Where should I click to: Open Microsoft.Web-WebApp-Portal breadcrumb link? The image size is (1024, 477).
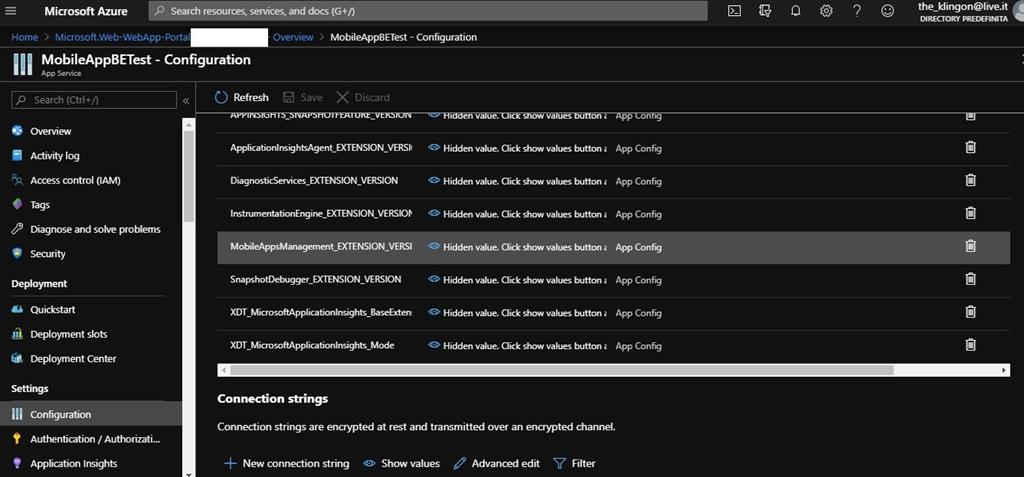(123, 37)
